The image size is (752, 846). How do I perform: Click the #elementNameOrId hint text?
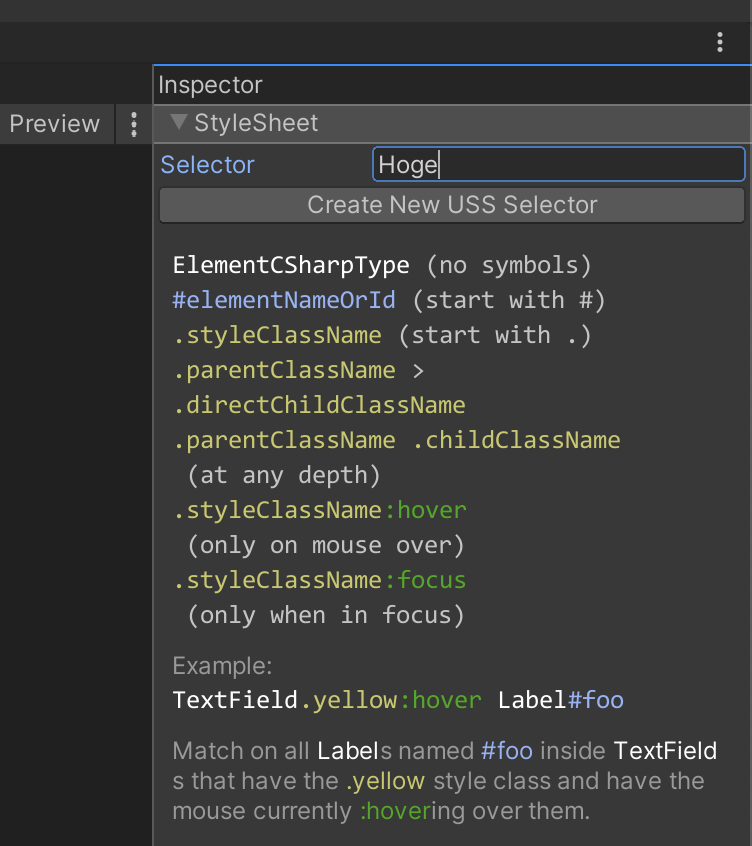tap(284, 300)
